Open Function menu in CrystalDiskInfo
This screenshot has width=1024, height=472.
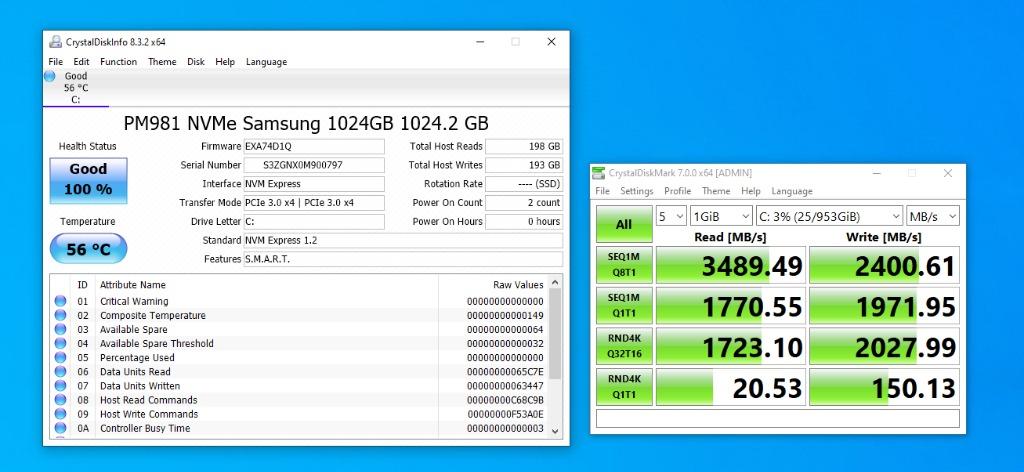pyautogui.click(x=118, y=61)
